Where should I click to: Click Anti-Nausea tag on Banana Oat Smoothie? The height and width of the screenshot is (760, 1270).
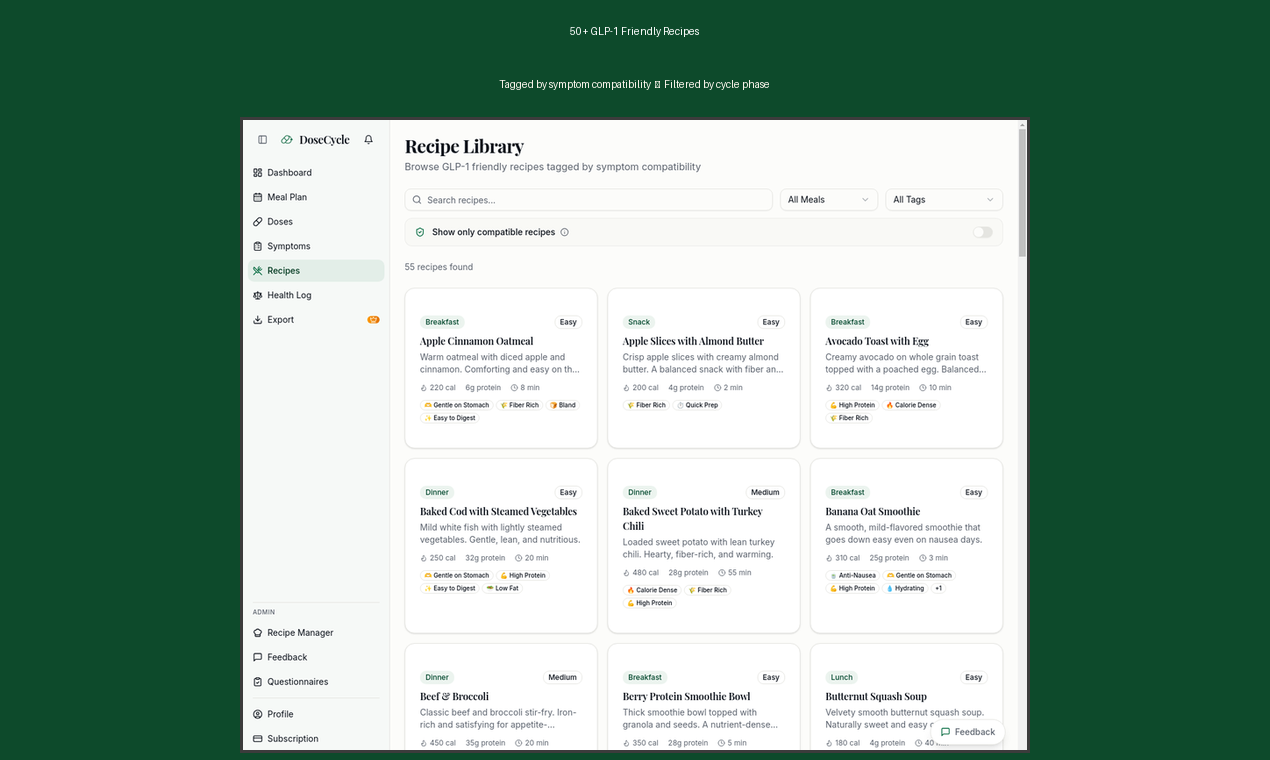(x=853, y=576)
